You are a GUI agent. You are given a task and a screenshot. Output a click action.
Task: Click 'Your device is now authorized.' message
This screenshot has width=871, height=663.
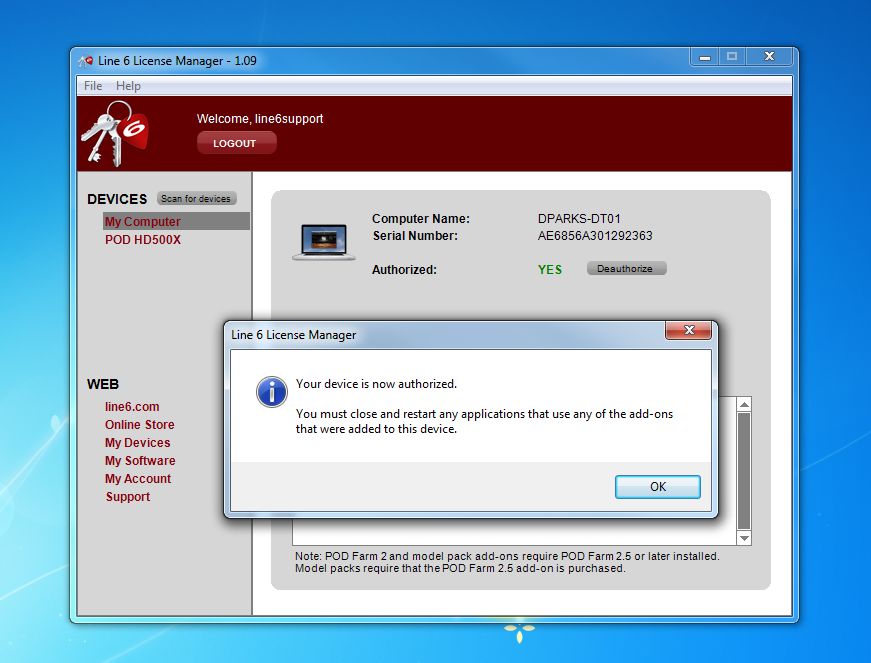coord(376,384)
